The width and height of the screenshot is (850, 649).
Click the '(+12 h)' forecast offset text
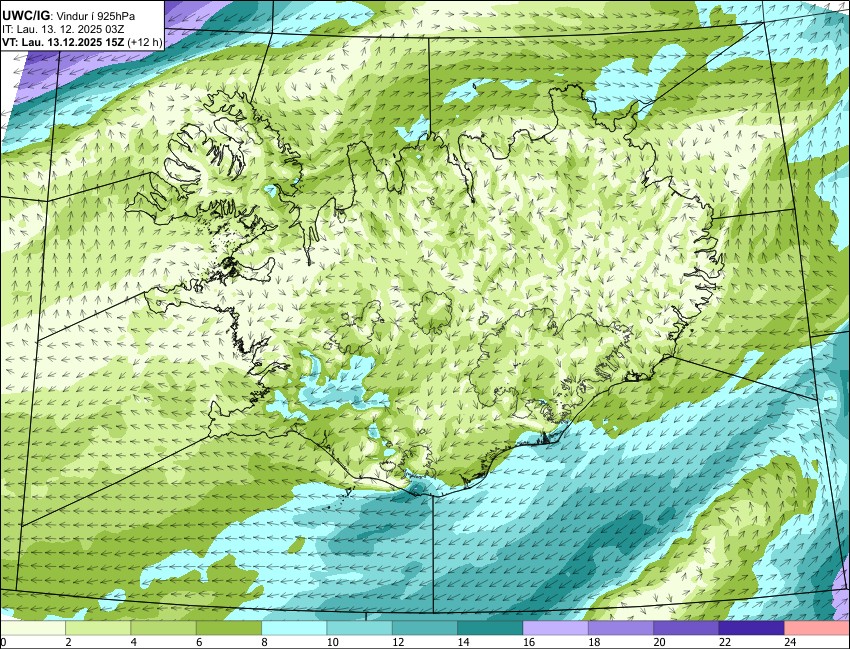pos(144,43)
